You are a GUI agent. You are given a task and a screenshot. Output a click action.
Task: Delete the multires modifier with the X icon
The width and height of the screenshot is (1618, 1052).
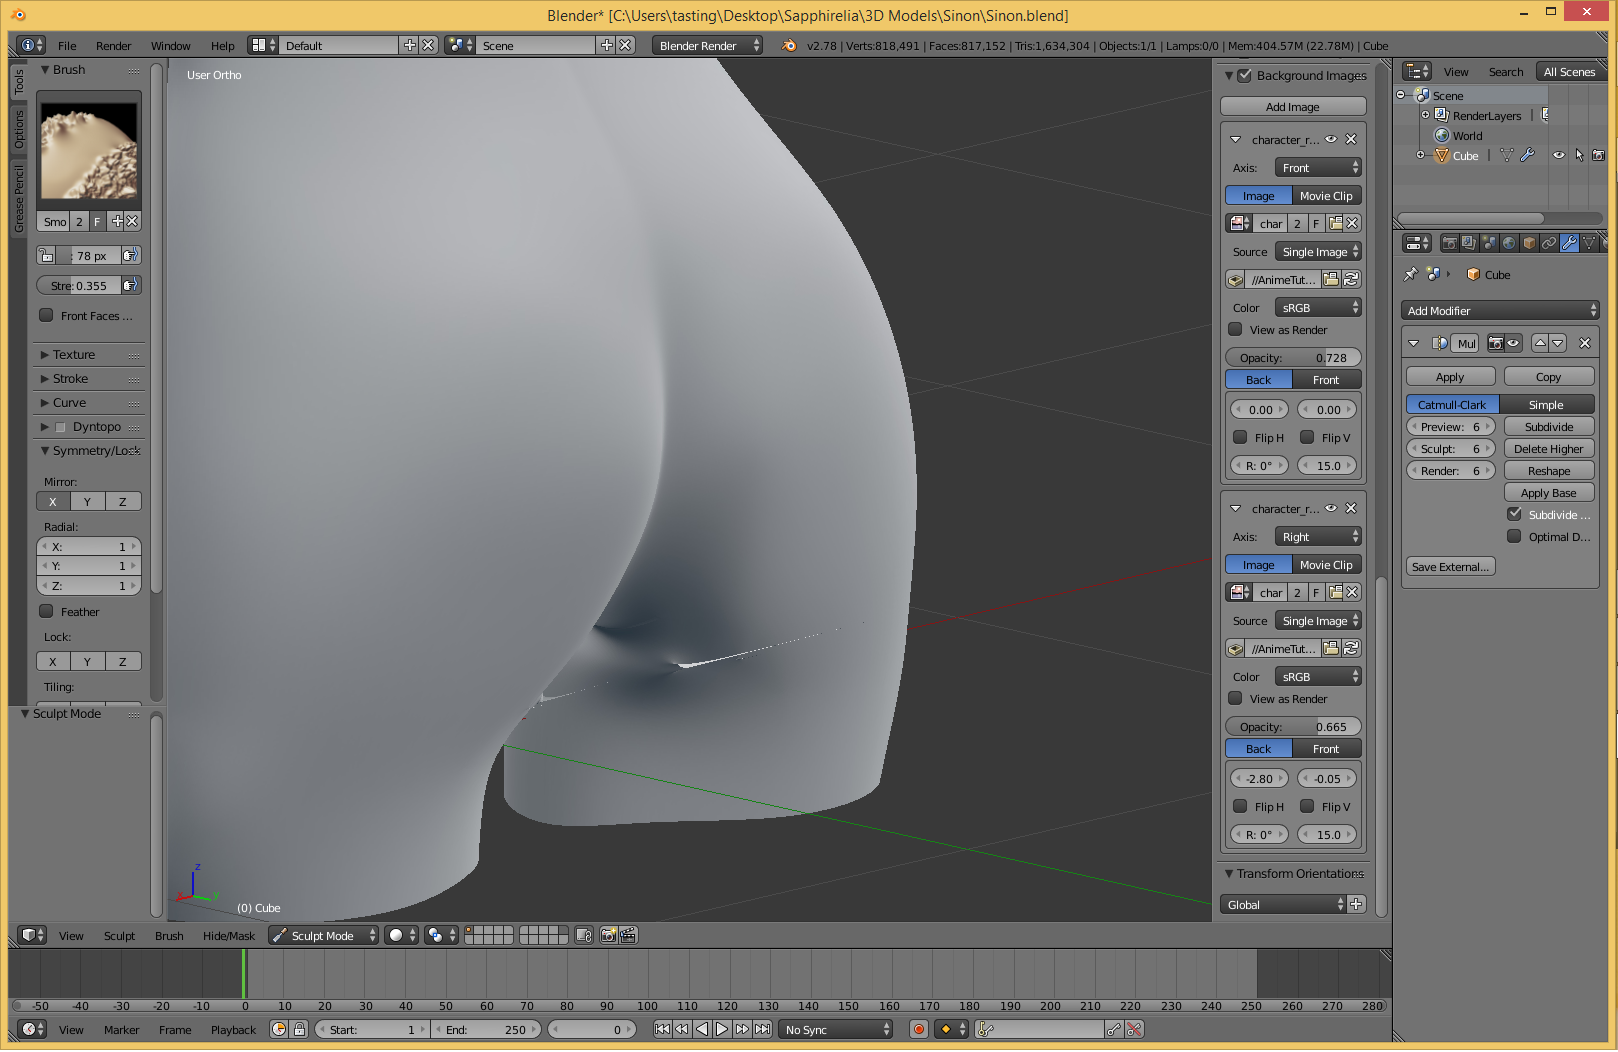(1585, 343)
